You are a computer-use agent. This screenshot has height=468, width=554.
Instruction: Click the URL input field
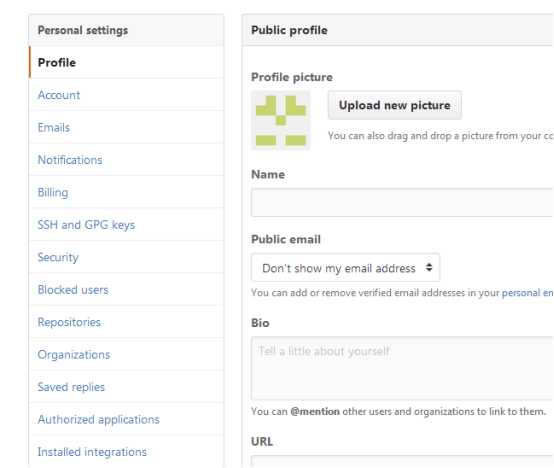[x=402, y=462]
